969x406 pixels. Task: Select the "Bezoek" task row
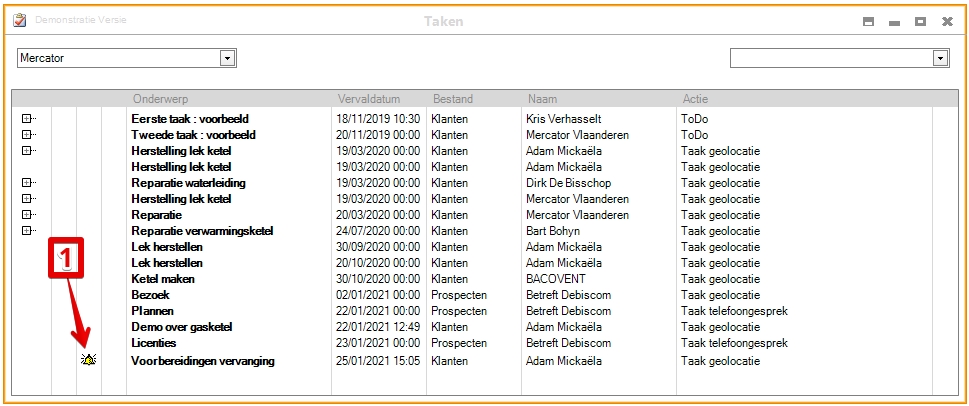151,295
